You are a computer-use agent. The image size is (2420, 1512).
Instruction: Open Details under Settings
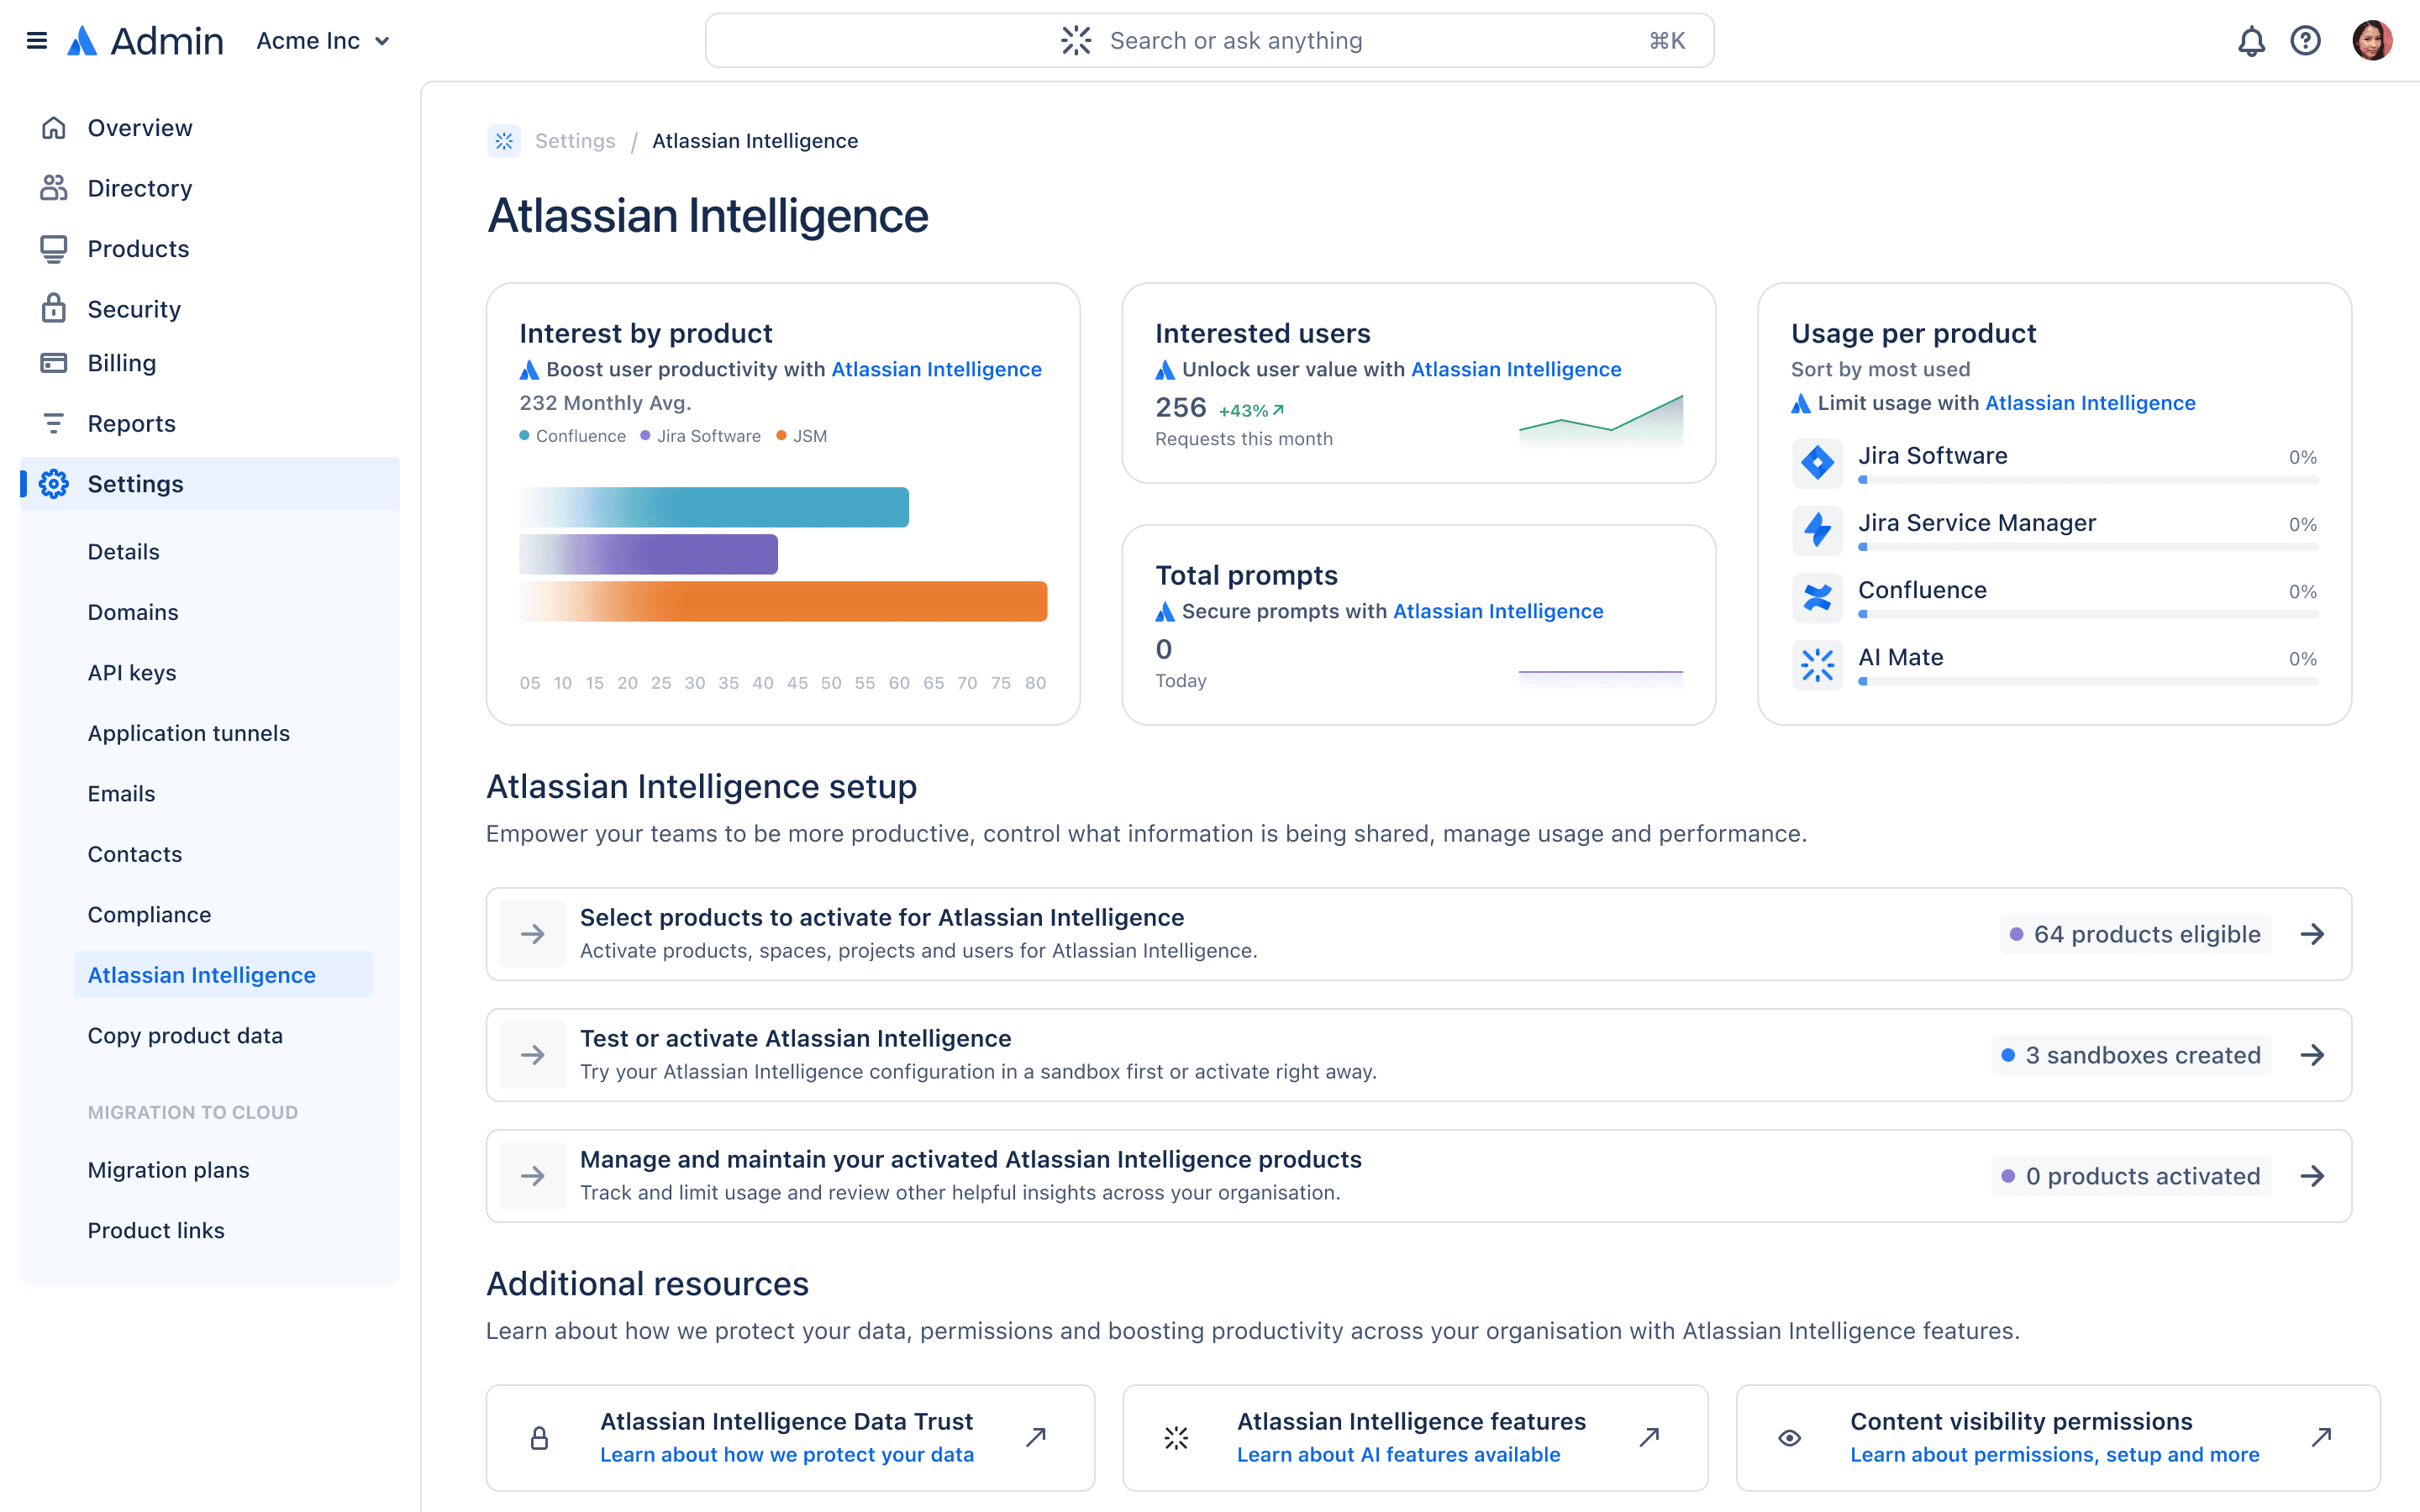click(x=123, y=552)
